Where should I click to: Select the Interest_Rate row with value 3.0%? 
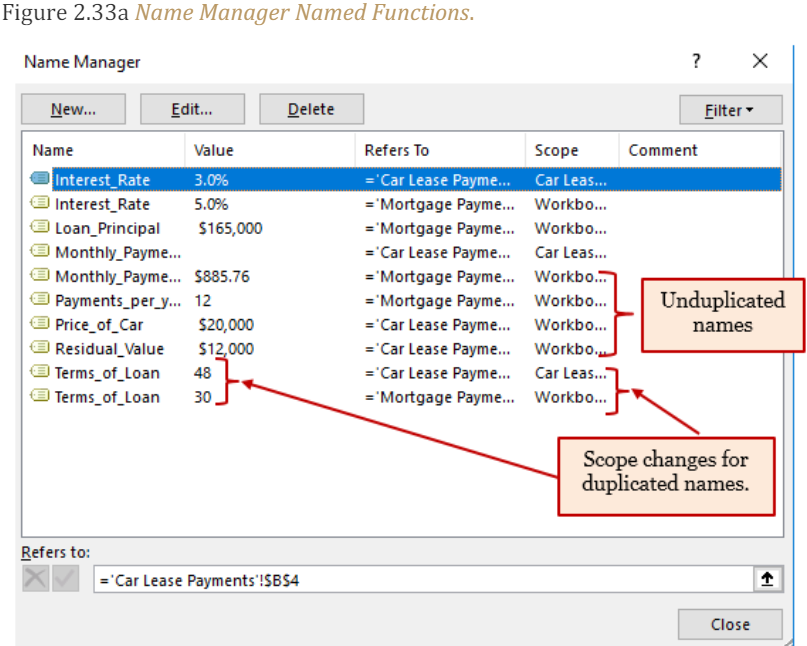tap(405, 180)
